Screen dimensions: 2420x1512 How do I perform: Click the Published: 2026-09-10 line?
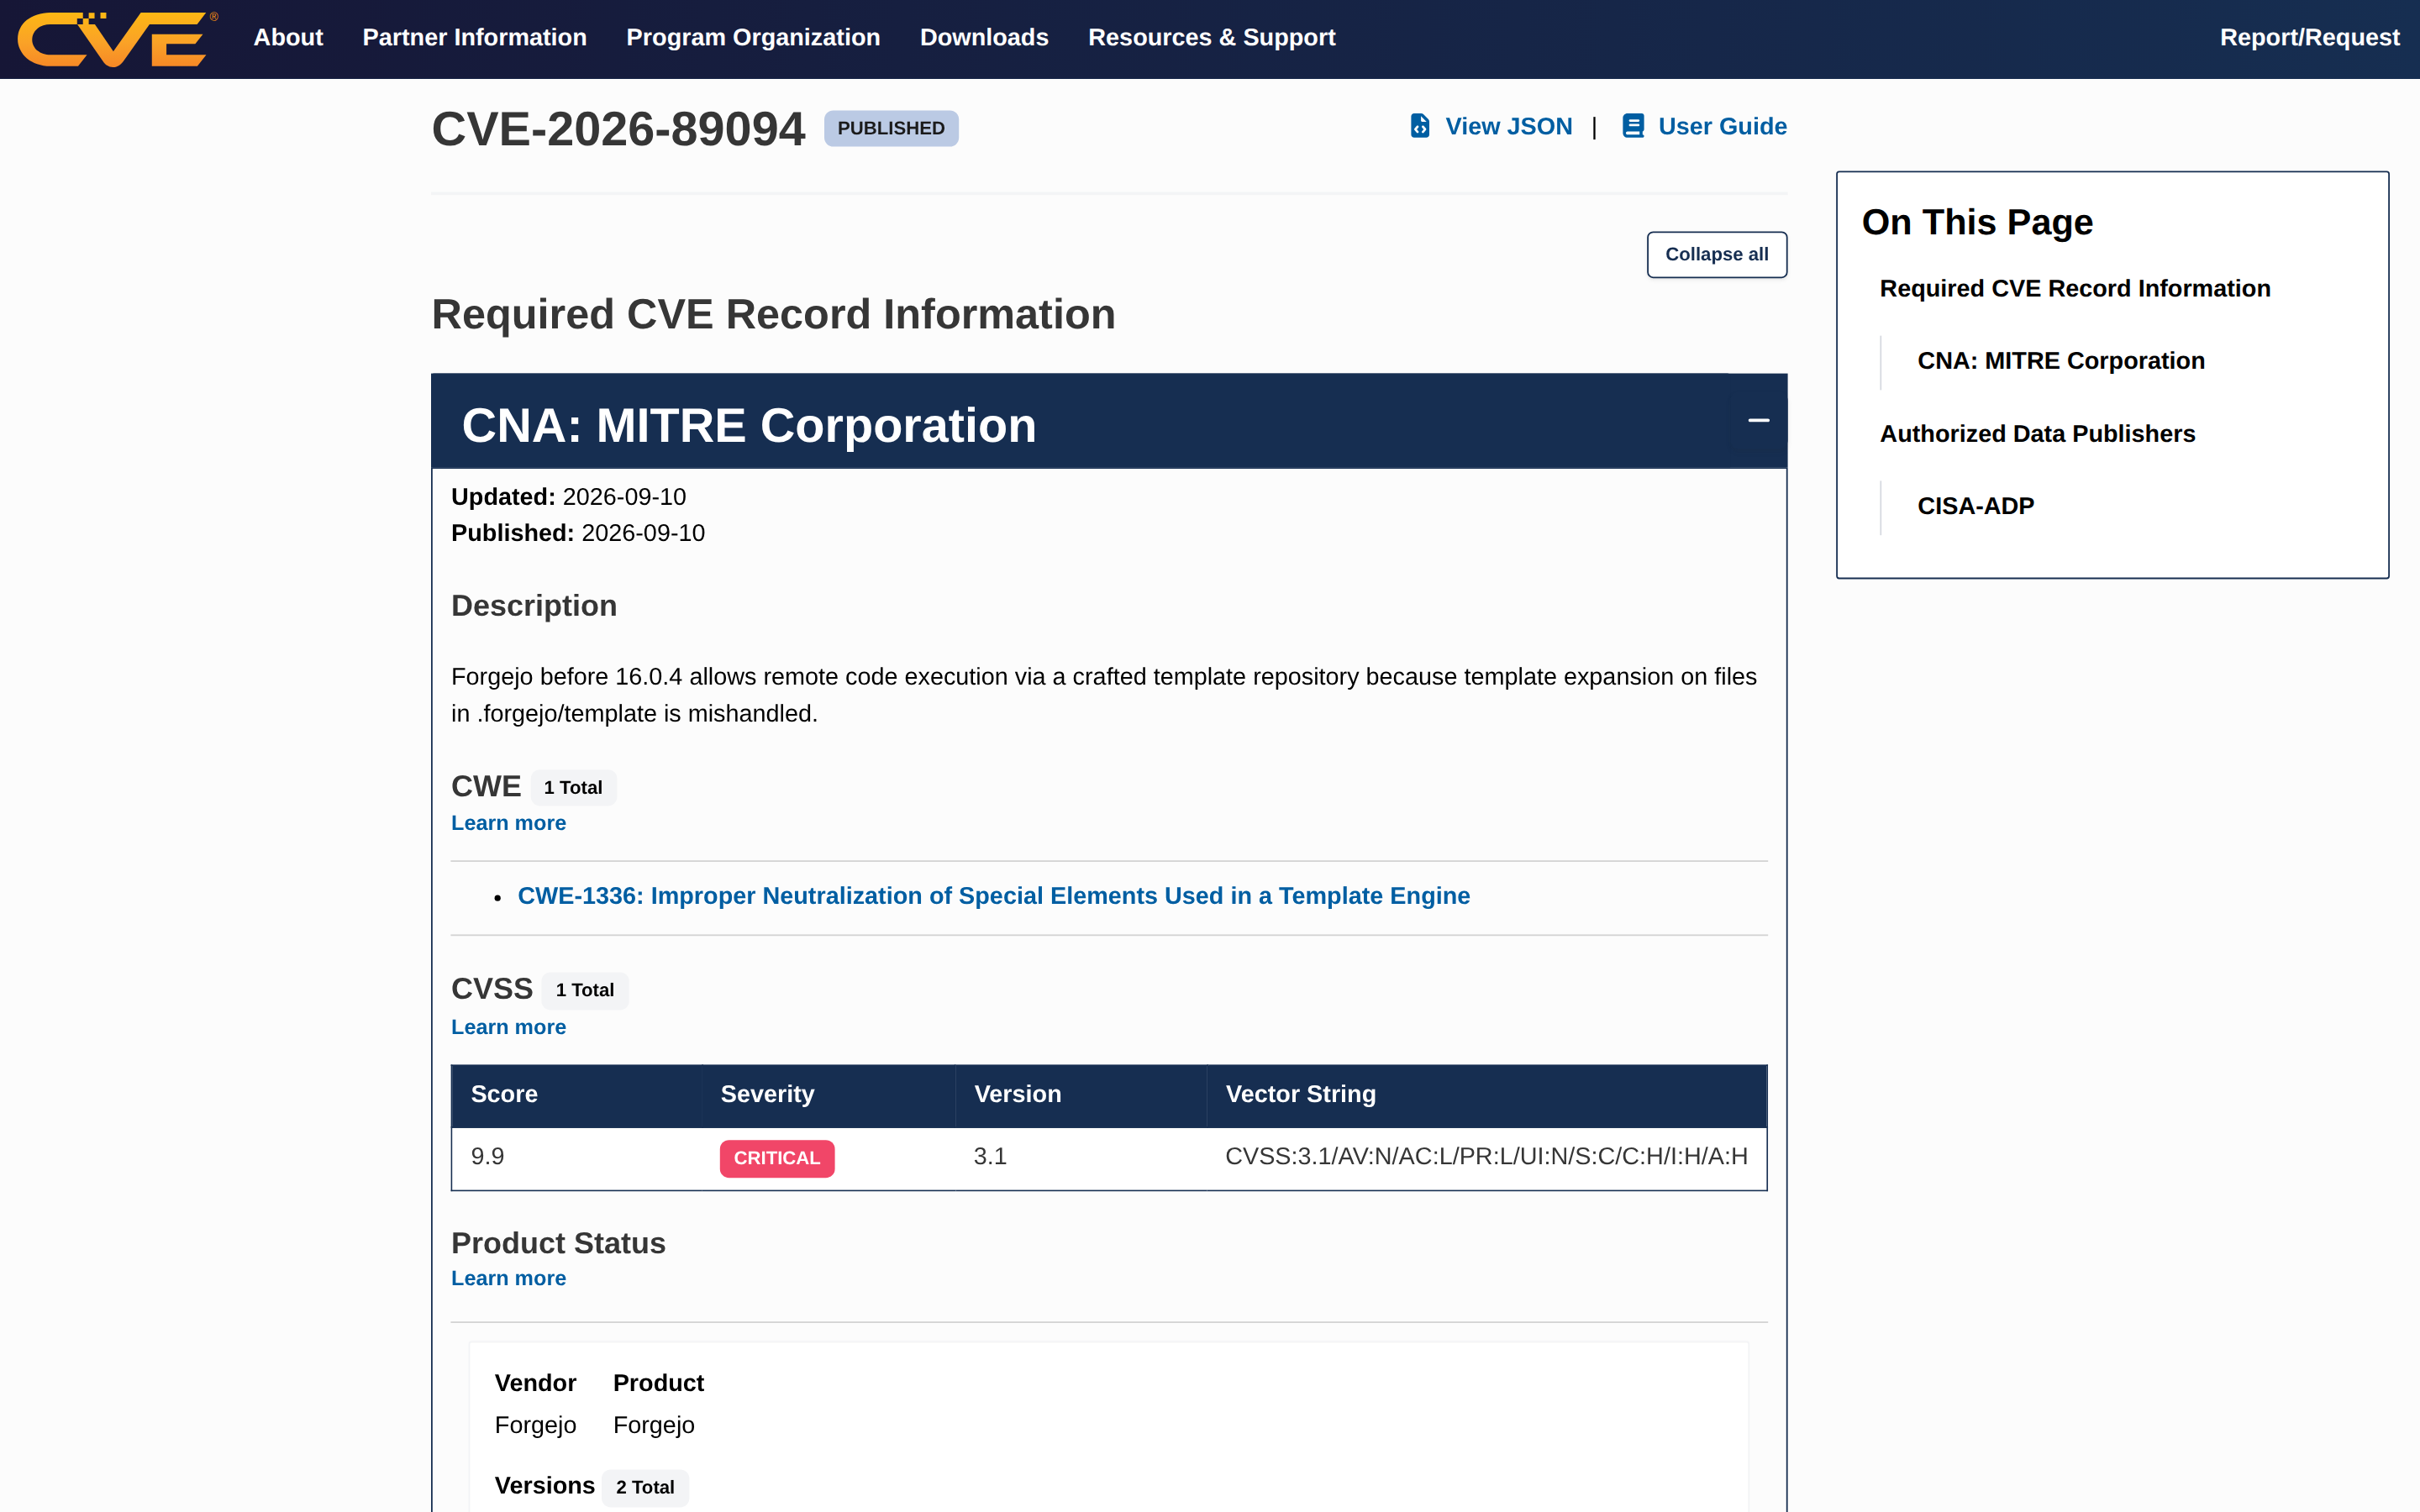tap(578, 533)
